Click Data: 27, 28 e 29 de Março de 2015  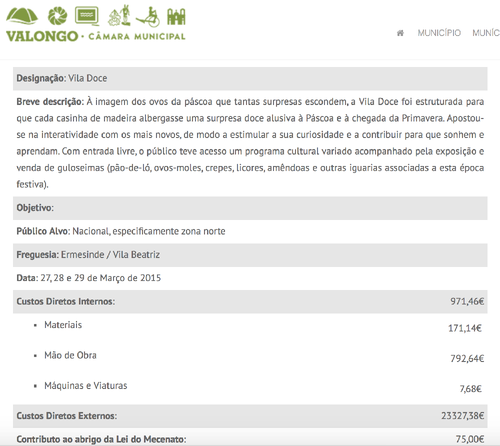pos(89,278)
